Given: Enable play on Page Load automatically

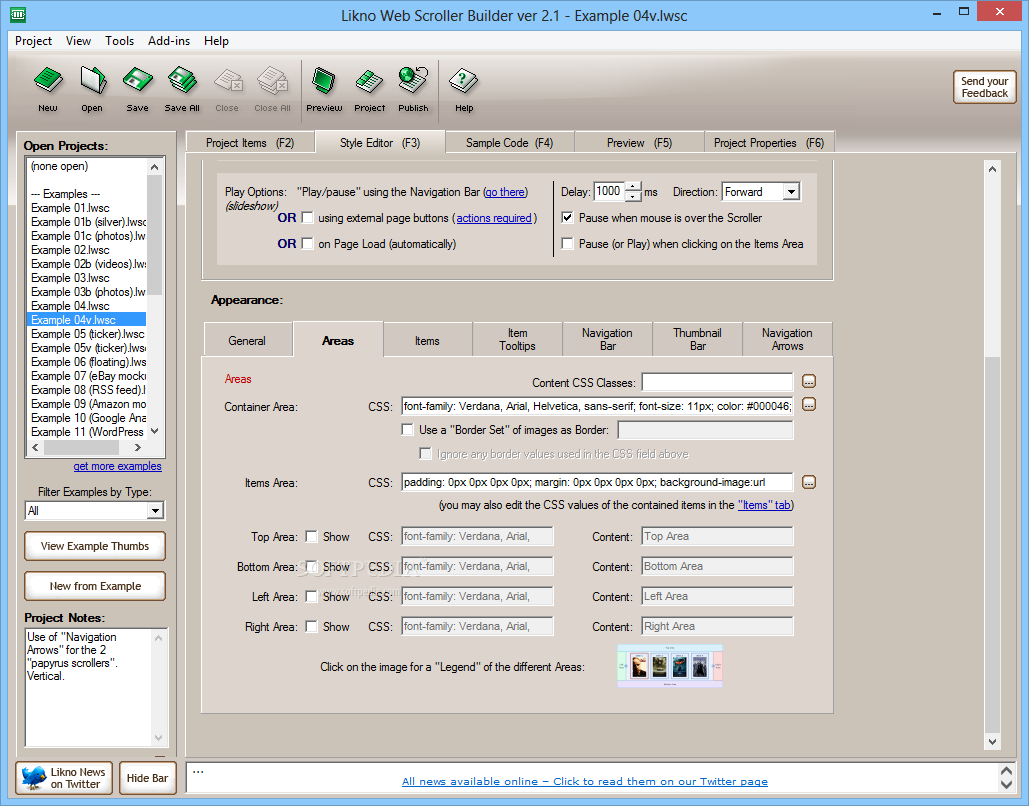Looking at the screenshot, I should point(307,244).
